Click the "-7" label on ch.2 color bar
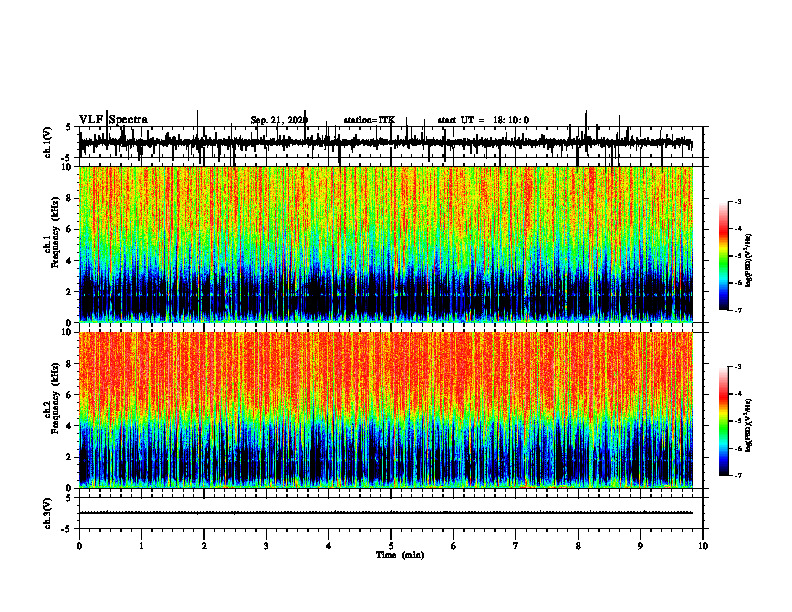The width and height of the screenshot is (792, 612). click(738, 475)
